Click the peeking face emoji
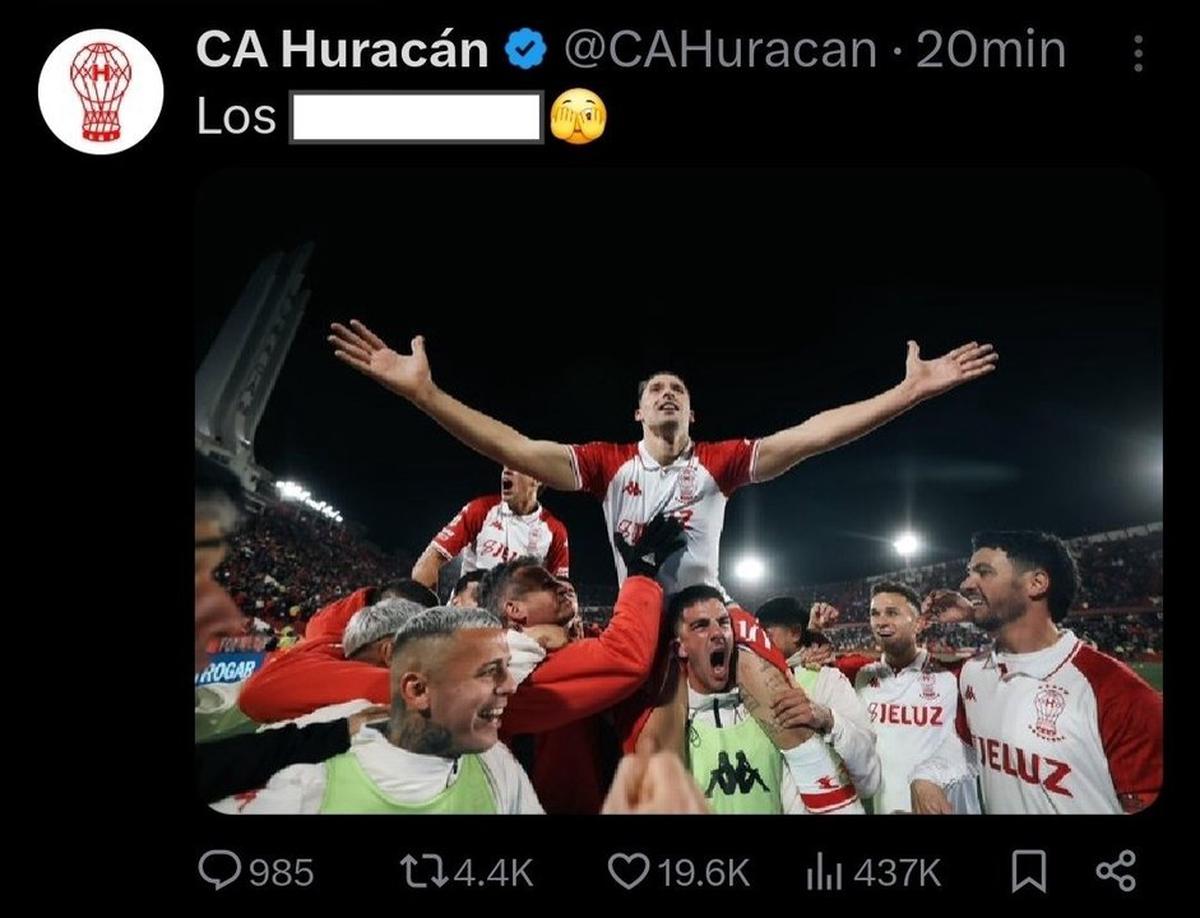1200x918 pixels. point(578,117)
